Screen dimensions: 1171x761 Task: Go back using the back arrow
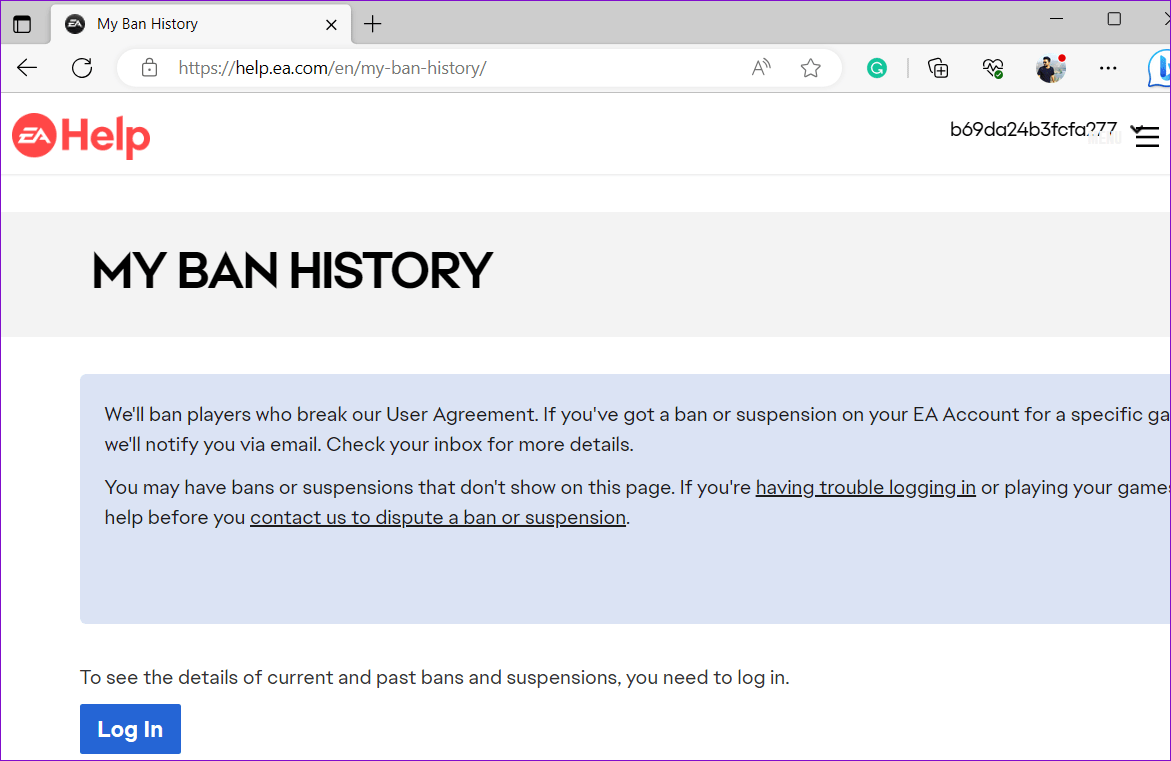[x=26, y=68]
